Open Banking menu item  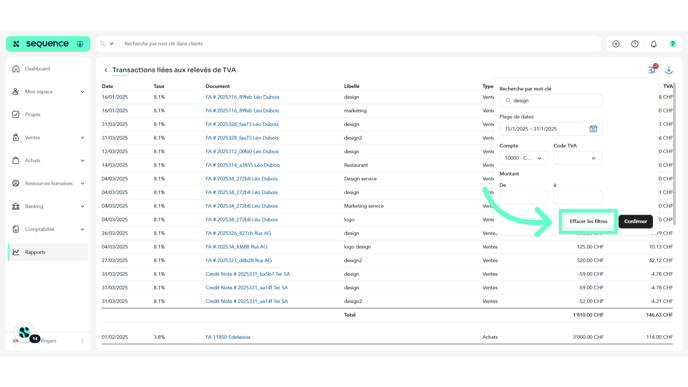click(34, 206)
